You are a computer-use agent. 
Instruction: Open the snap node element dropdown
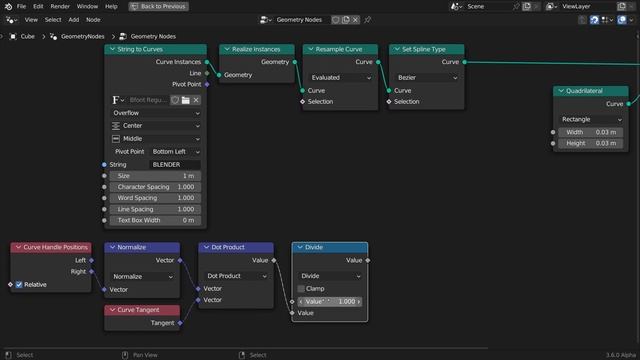(607, 20)
